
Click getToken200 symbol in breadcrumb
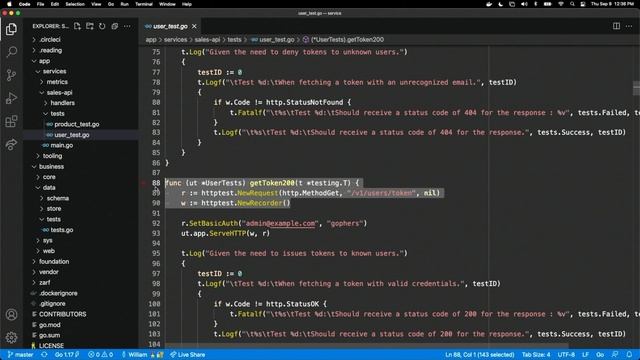(347, 40)
